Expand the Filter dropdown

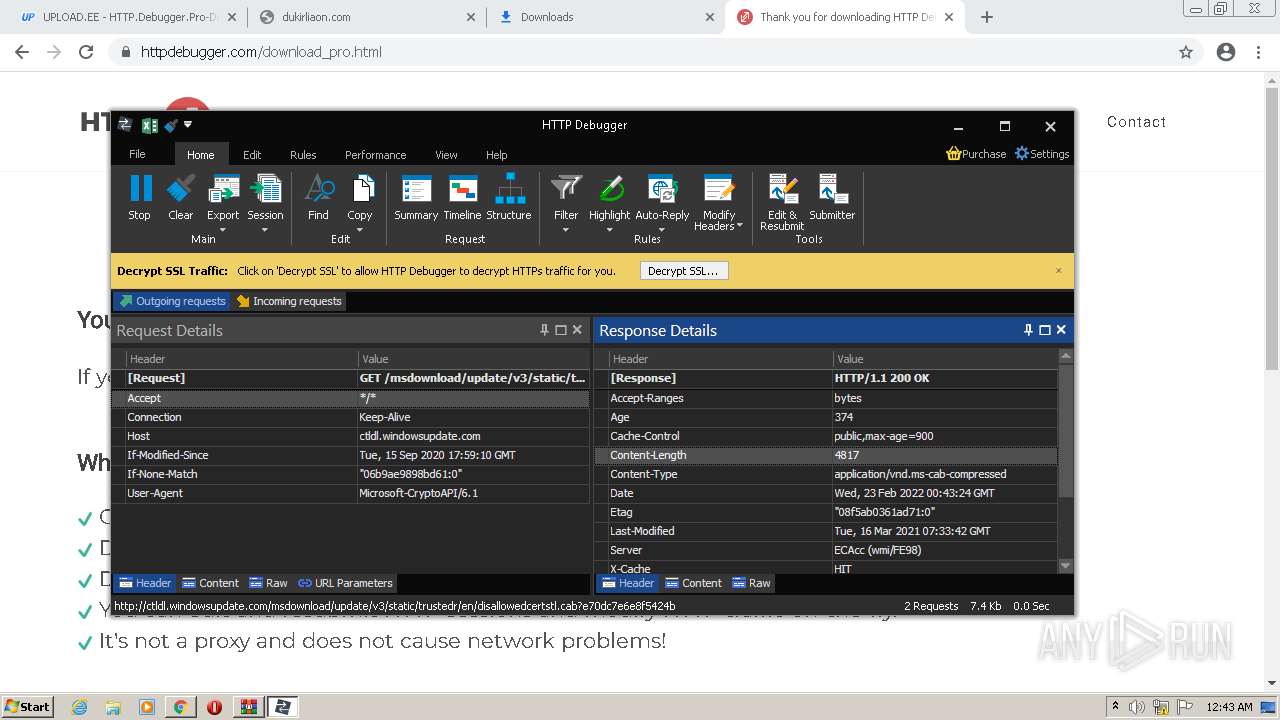click(x=566, y=229)
